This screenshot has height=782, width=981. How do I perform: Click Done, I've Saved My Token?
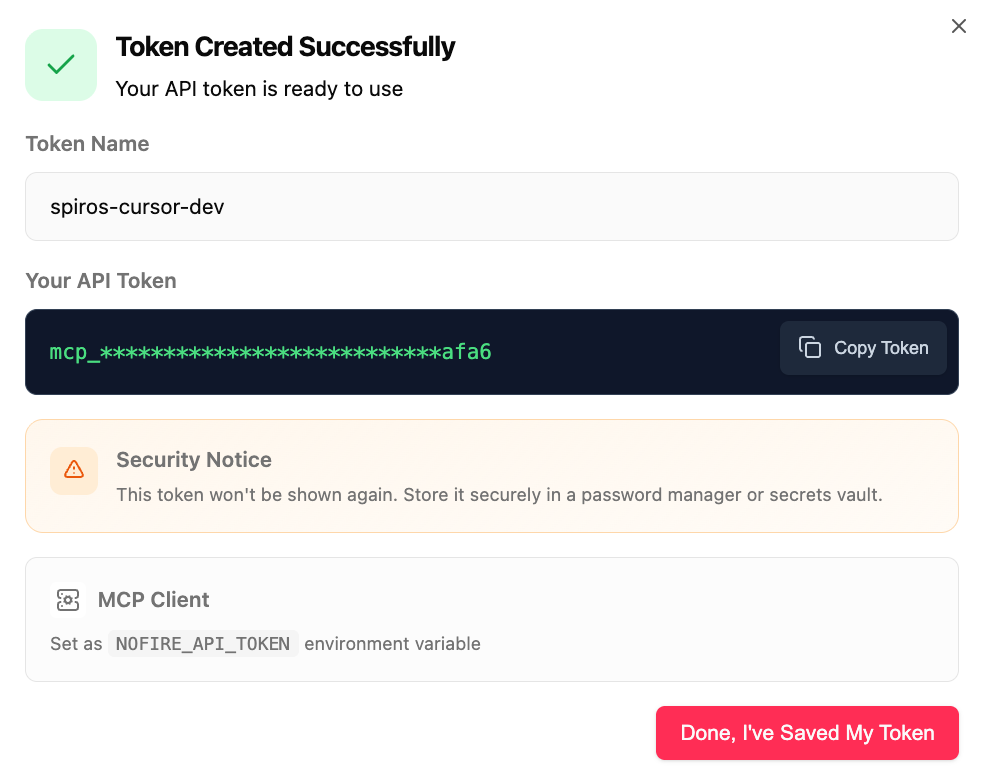pos(807,732)
